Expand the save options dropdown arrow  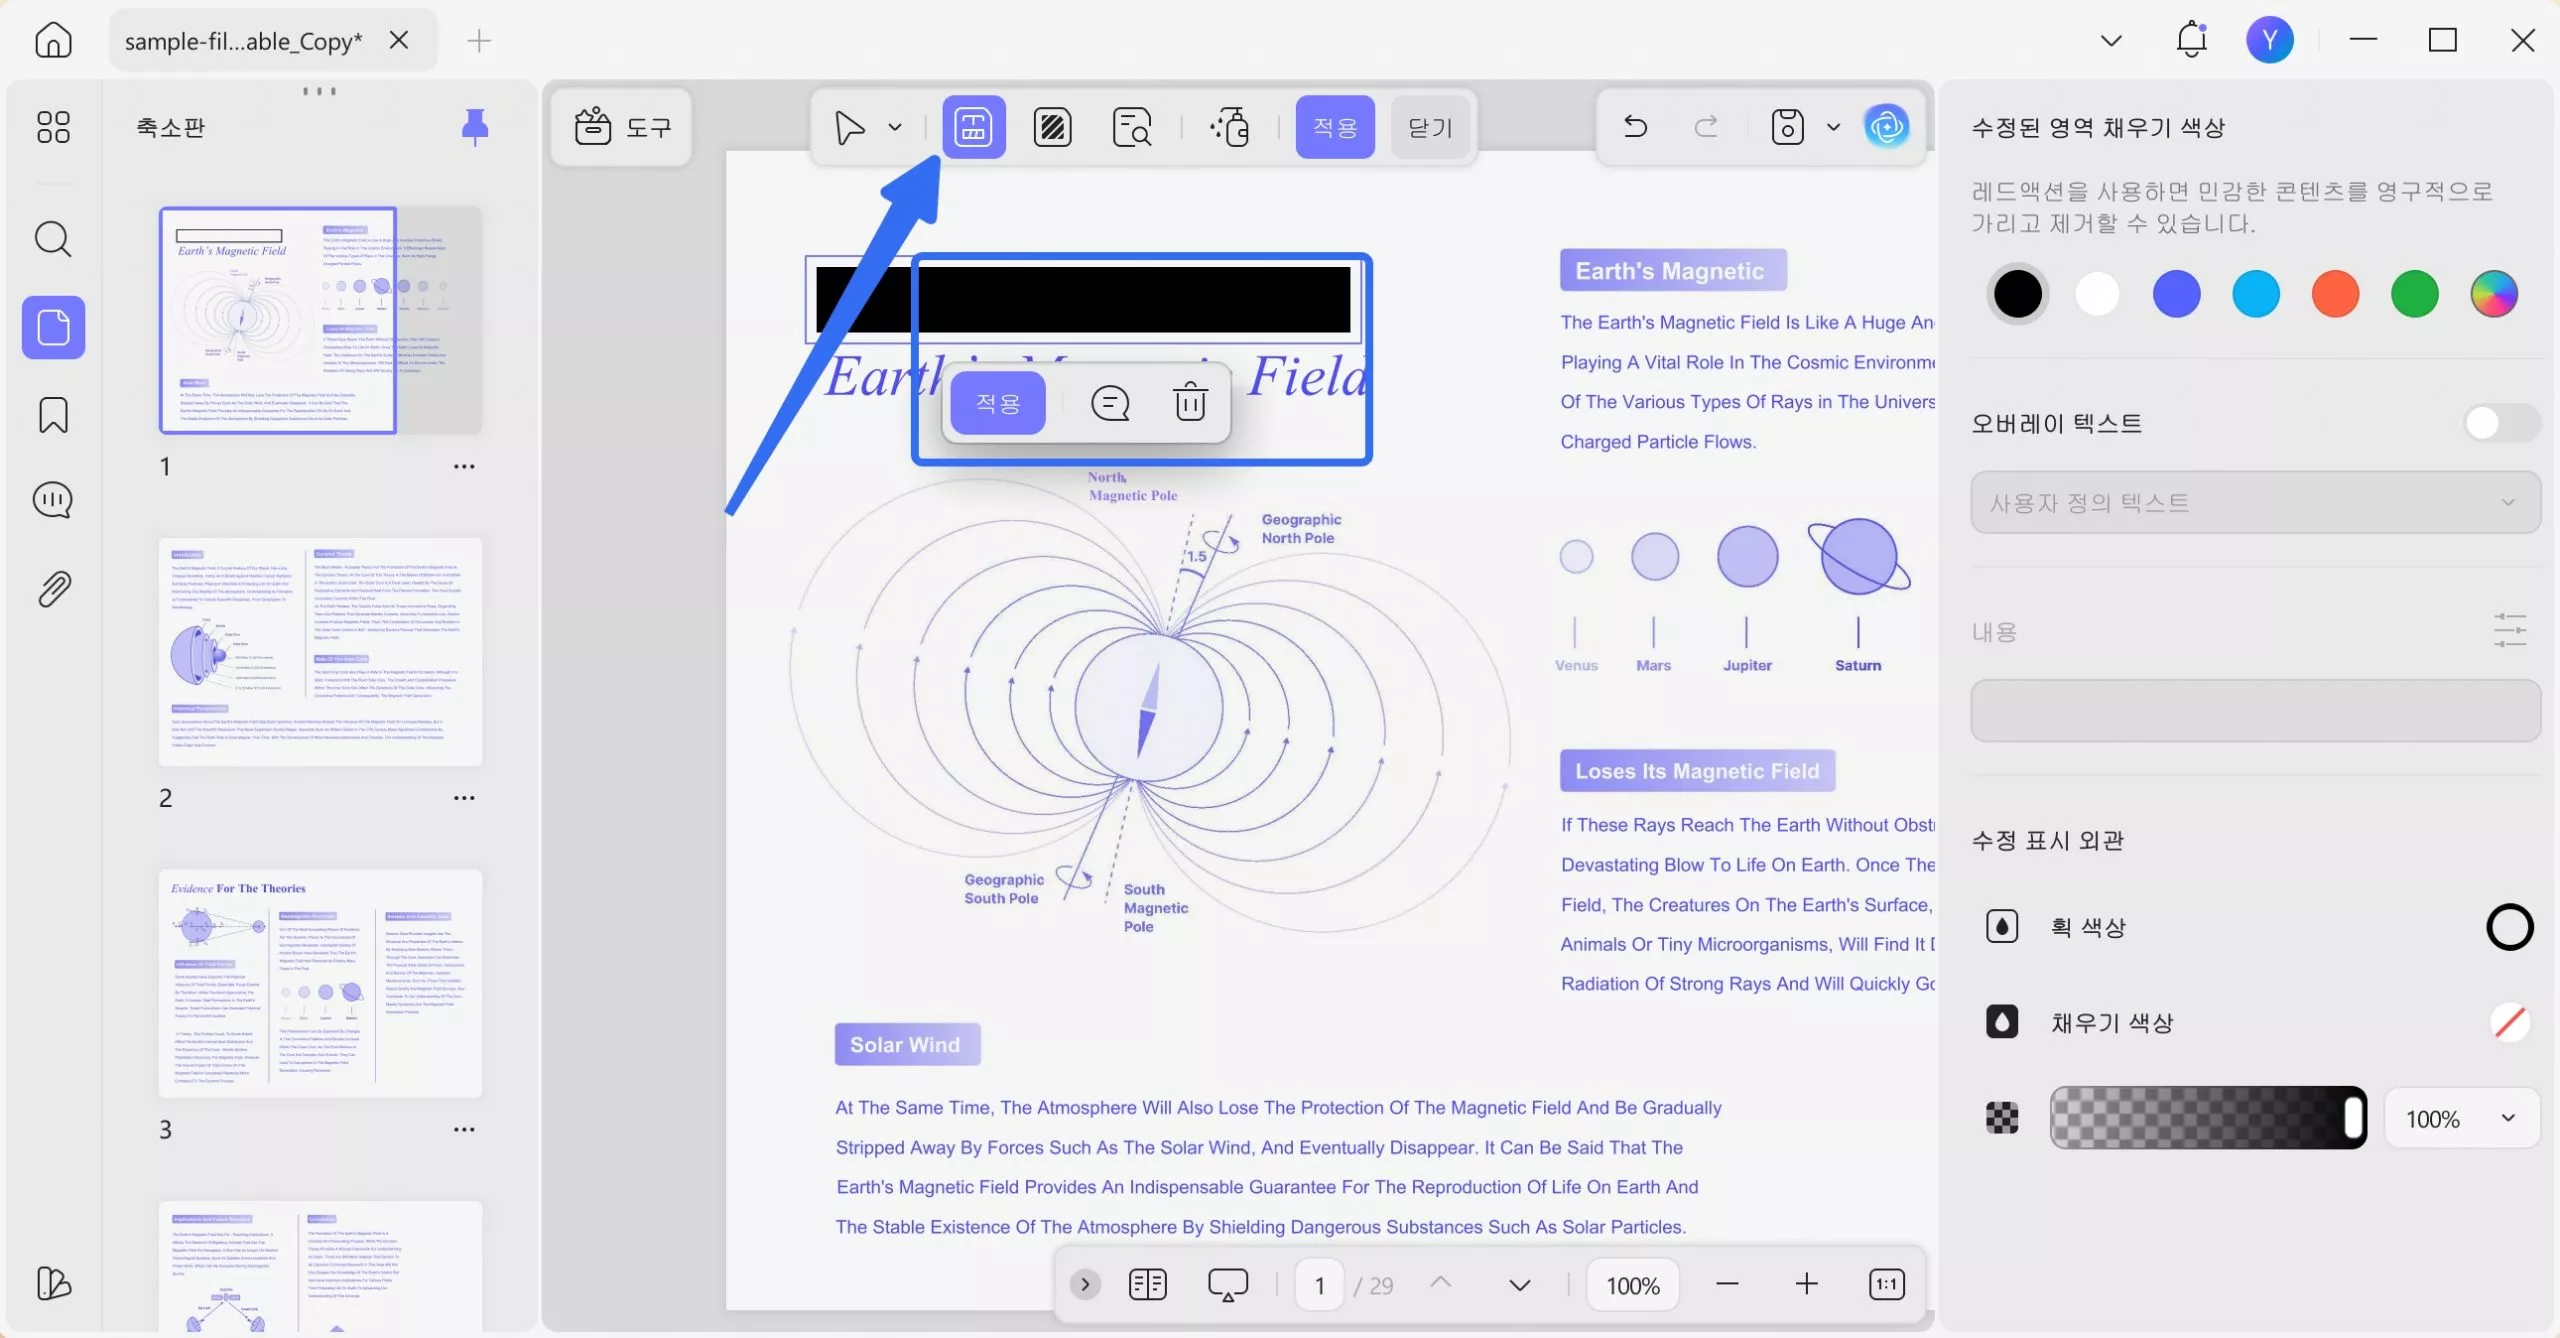pyautogui.click(x=1833, y=127)
